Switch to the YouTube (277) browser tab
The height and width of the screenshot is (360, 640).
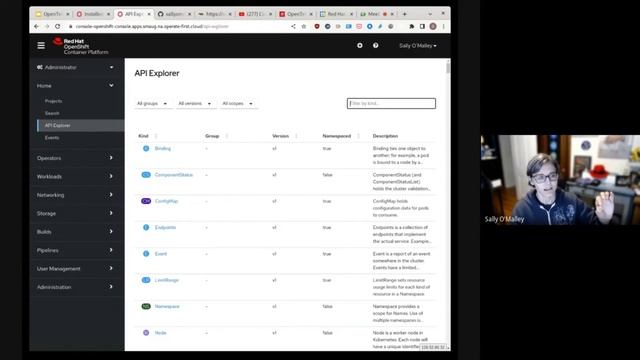click(x=255, y=14)
